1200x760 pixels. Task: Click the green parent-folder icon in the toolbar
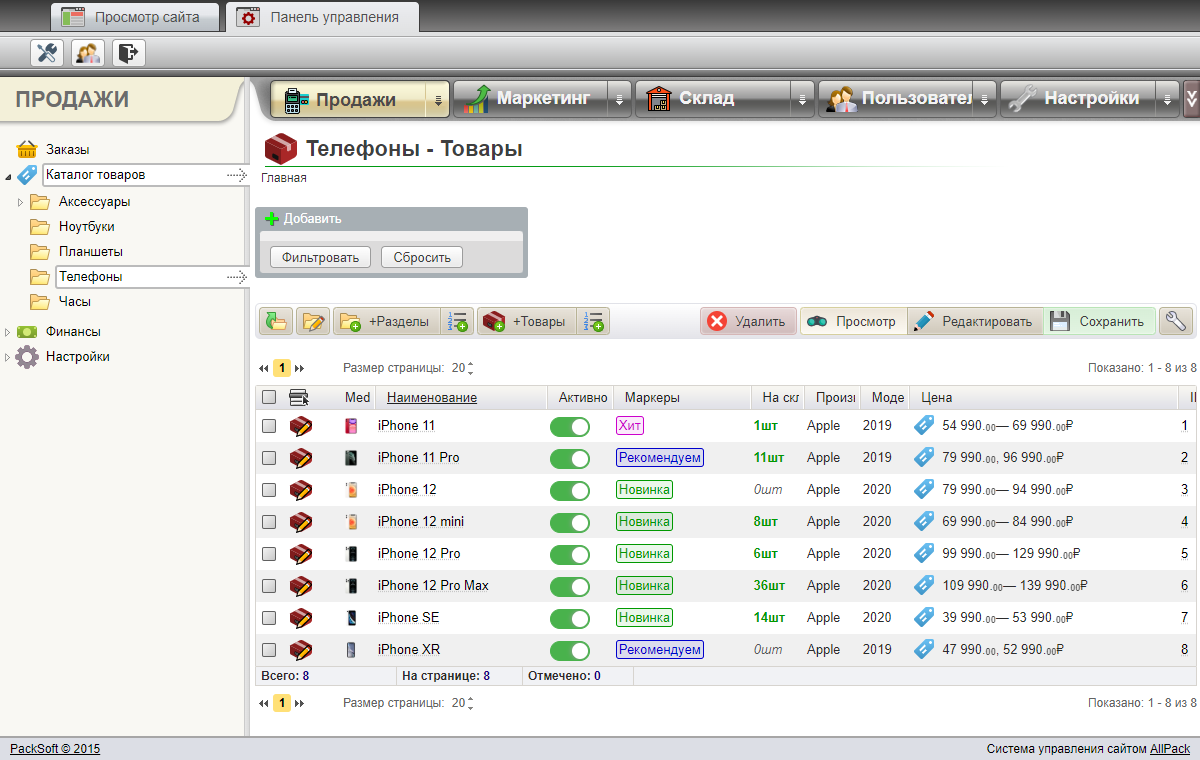click(275, 321)
